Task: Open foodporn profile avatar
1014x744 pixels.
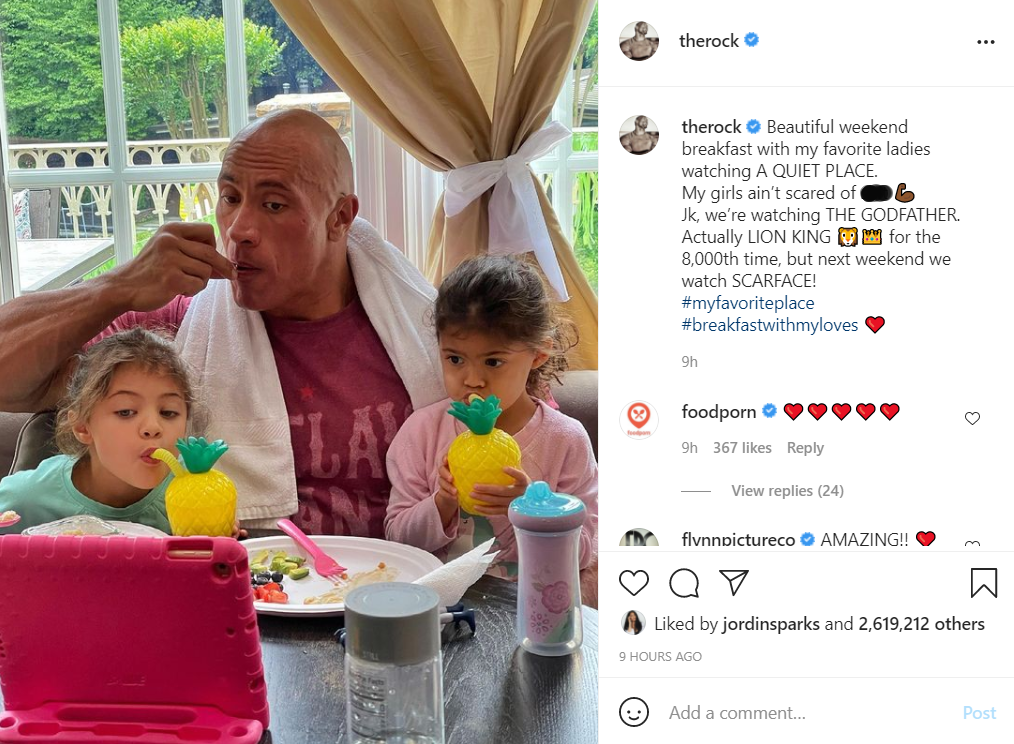Action: [x=639, y=419]
